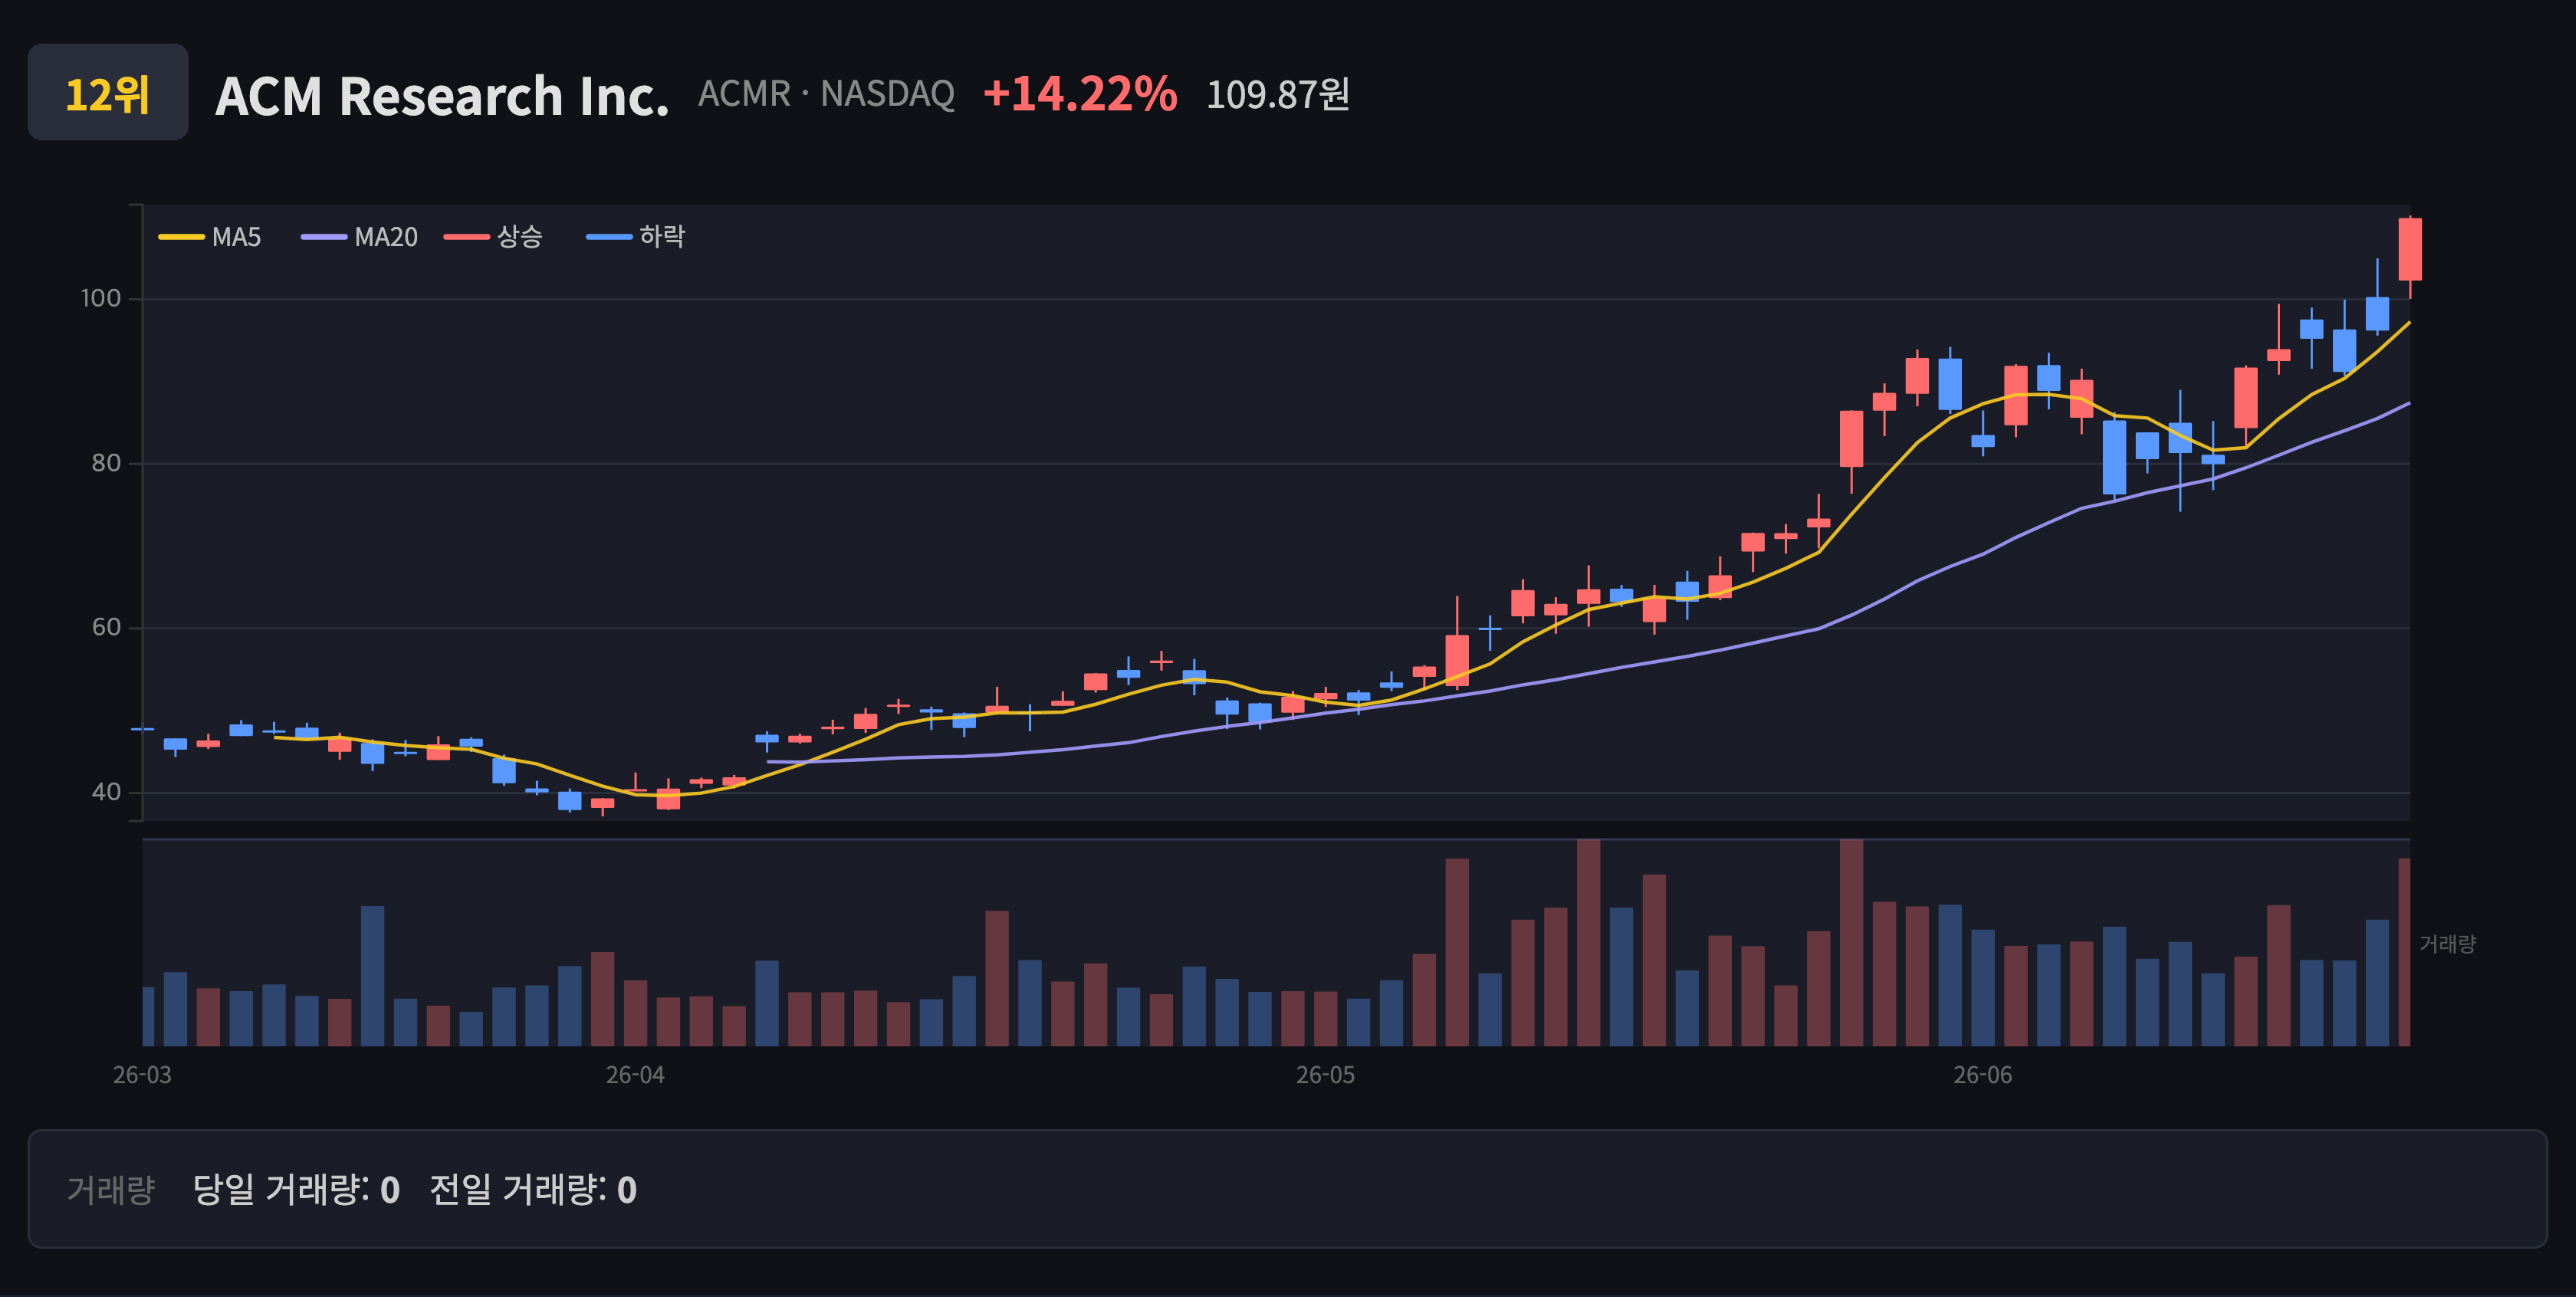Toggle the 하락 legend series
The image size is (2576, 1297).
click(636, 237)
